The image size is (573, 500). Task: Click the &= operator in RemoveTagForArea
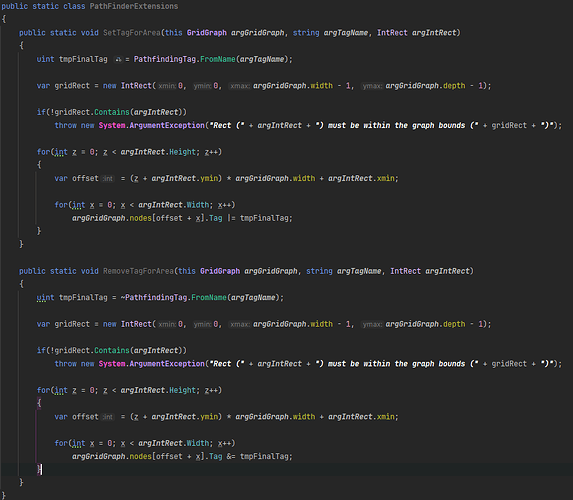tap(231, 457)
